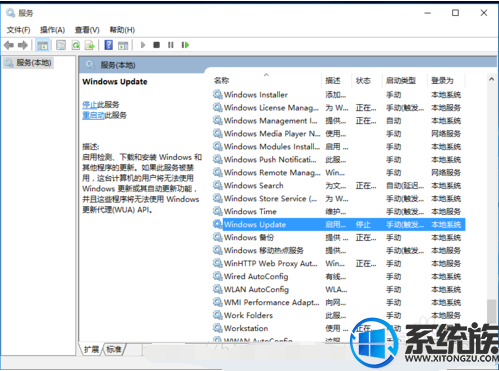Select the WLAN AutoConfig service name

coord(256,290)
